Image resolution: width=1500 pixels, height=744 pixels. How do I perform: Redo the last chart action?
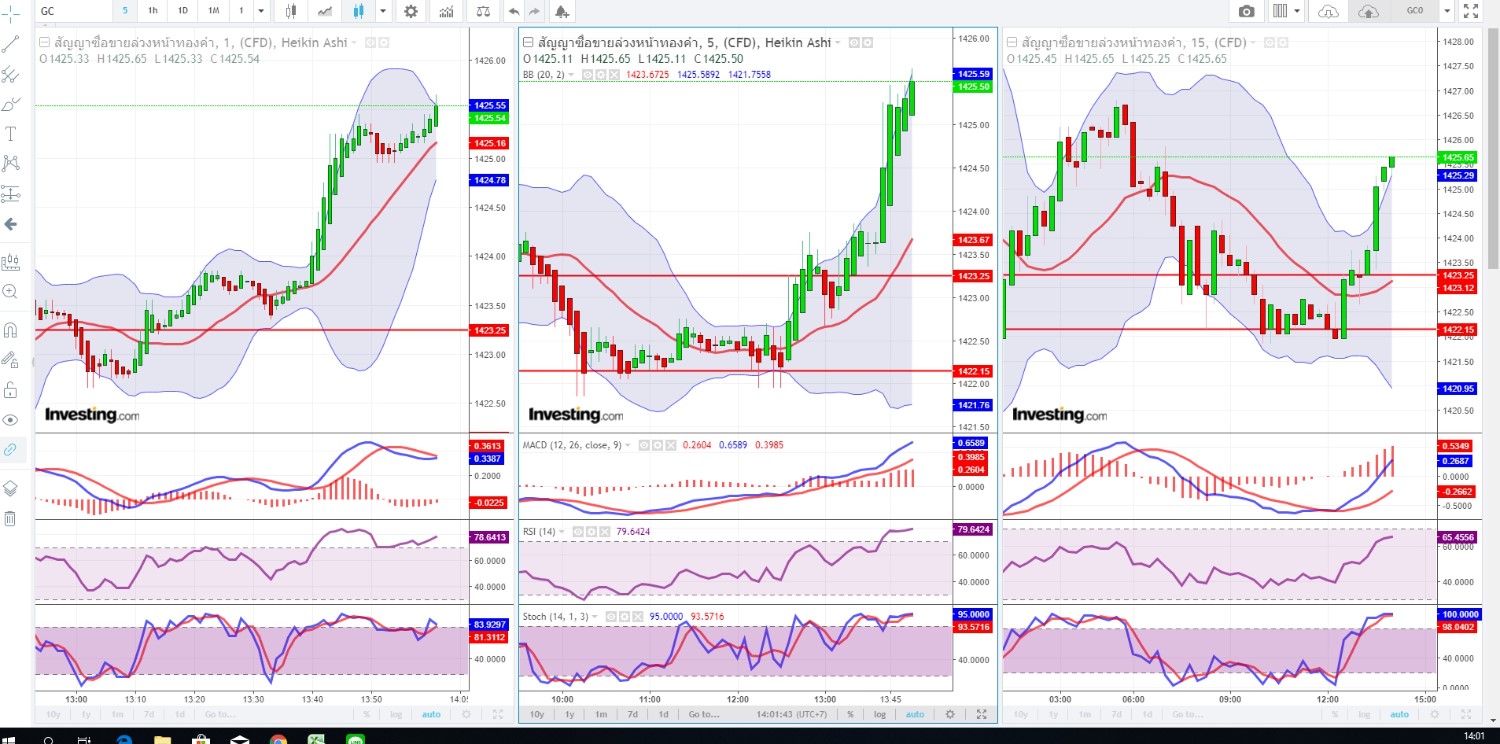coord(535,11)
